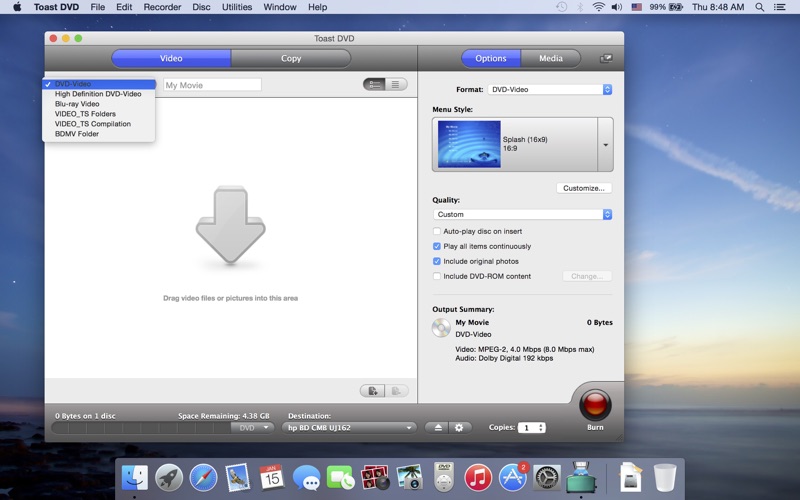Open recorder settings gear icon

pos(459,428)
